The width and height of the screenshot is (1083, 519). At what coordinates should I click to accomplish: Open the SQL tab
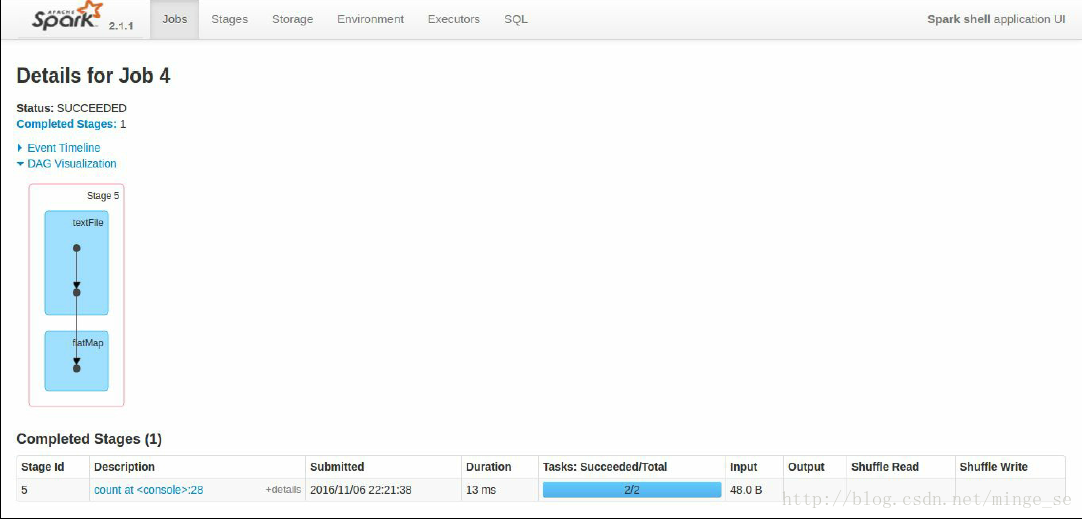point(516,19)
